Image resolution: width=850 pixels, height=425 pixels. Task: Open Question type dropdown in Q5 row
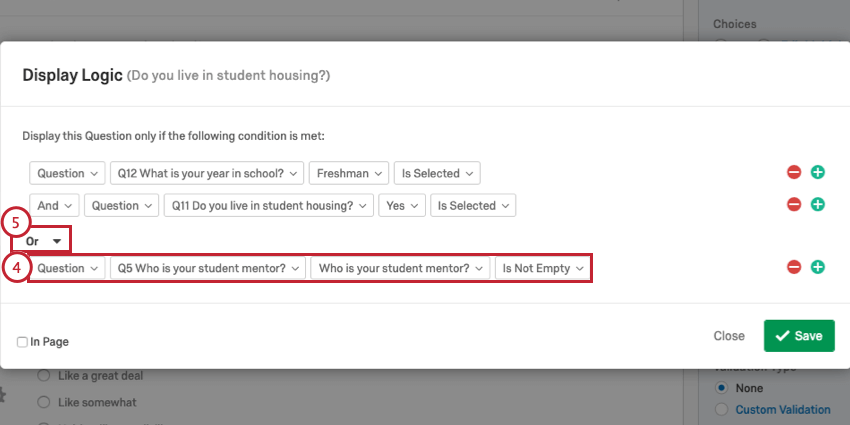[x=67, y=268]
